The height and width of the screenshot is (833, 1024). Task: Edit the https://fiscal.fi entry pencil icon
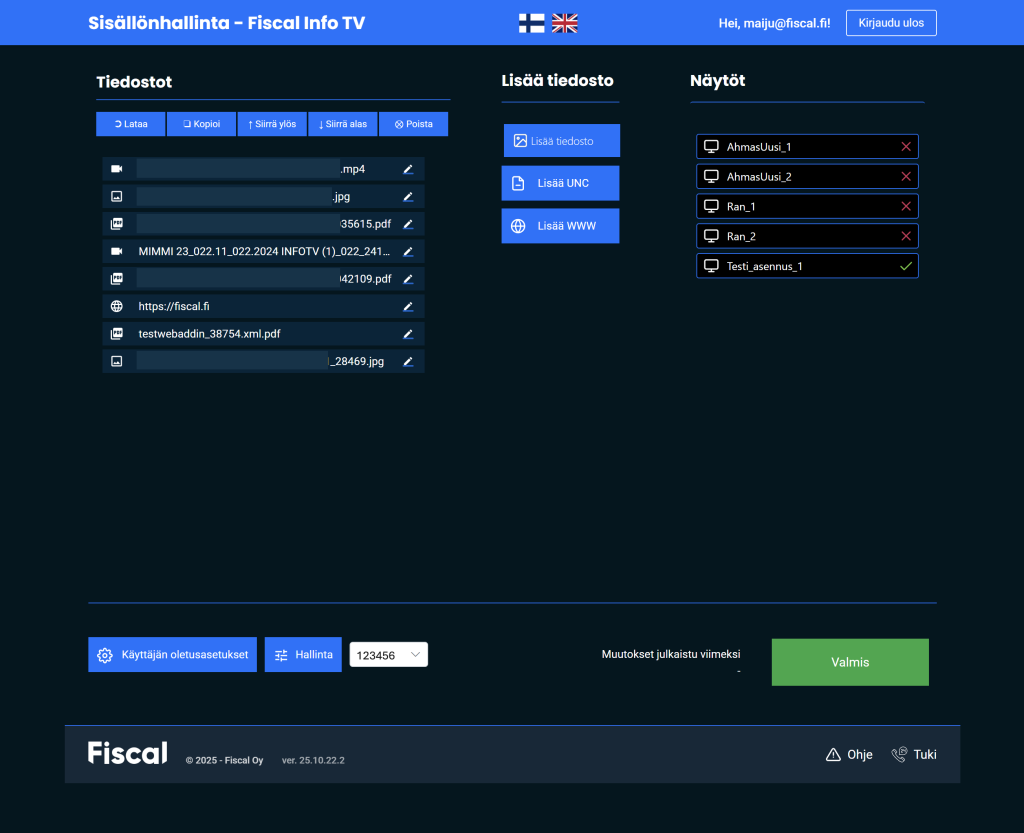pos(408,307)
